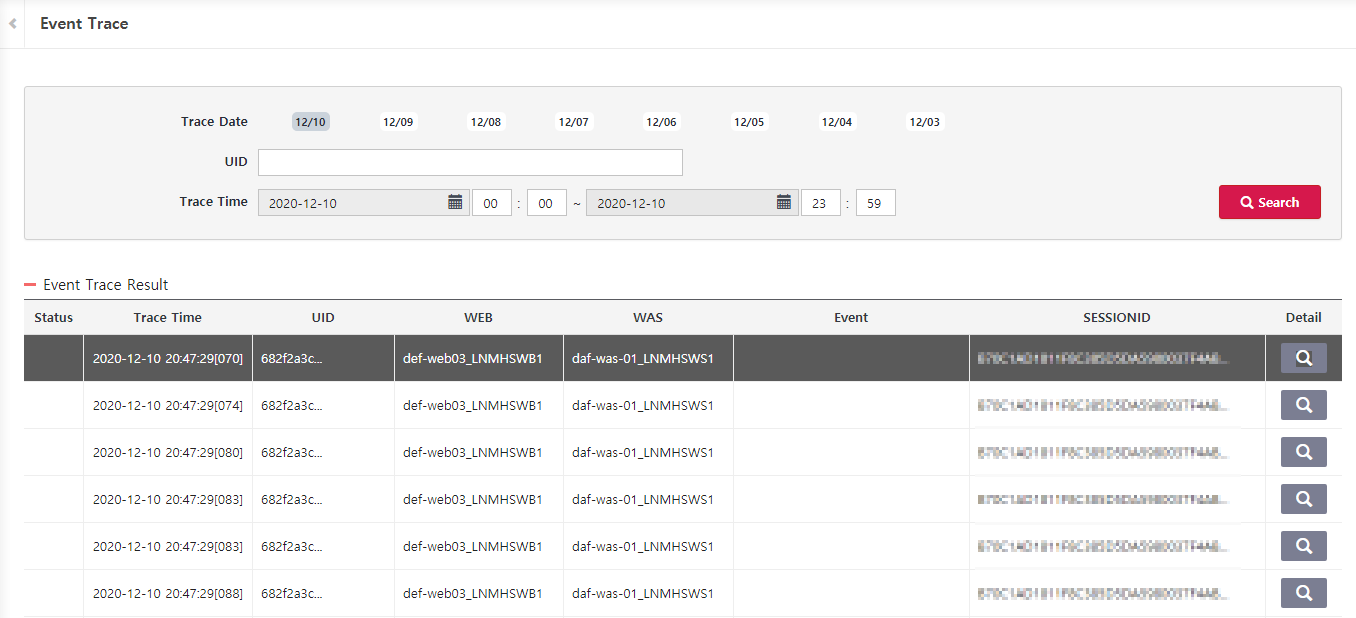Image resolution: width=1356 pixels, height=618 pixels.
Task: Select trace date 12/09
Action: [397, 122]
